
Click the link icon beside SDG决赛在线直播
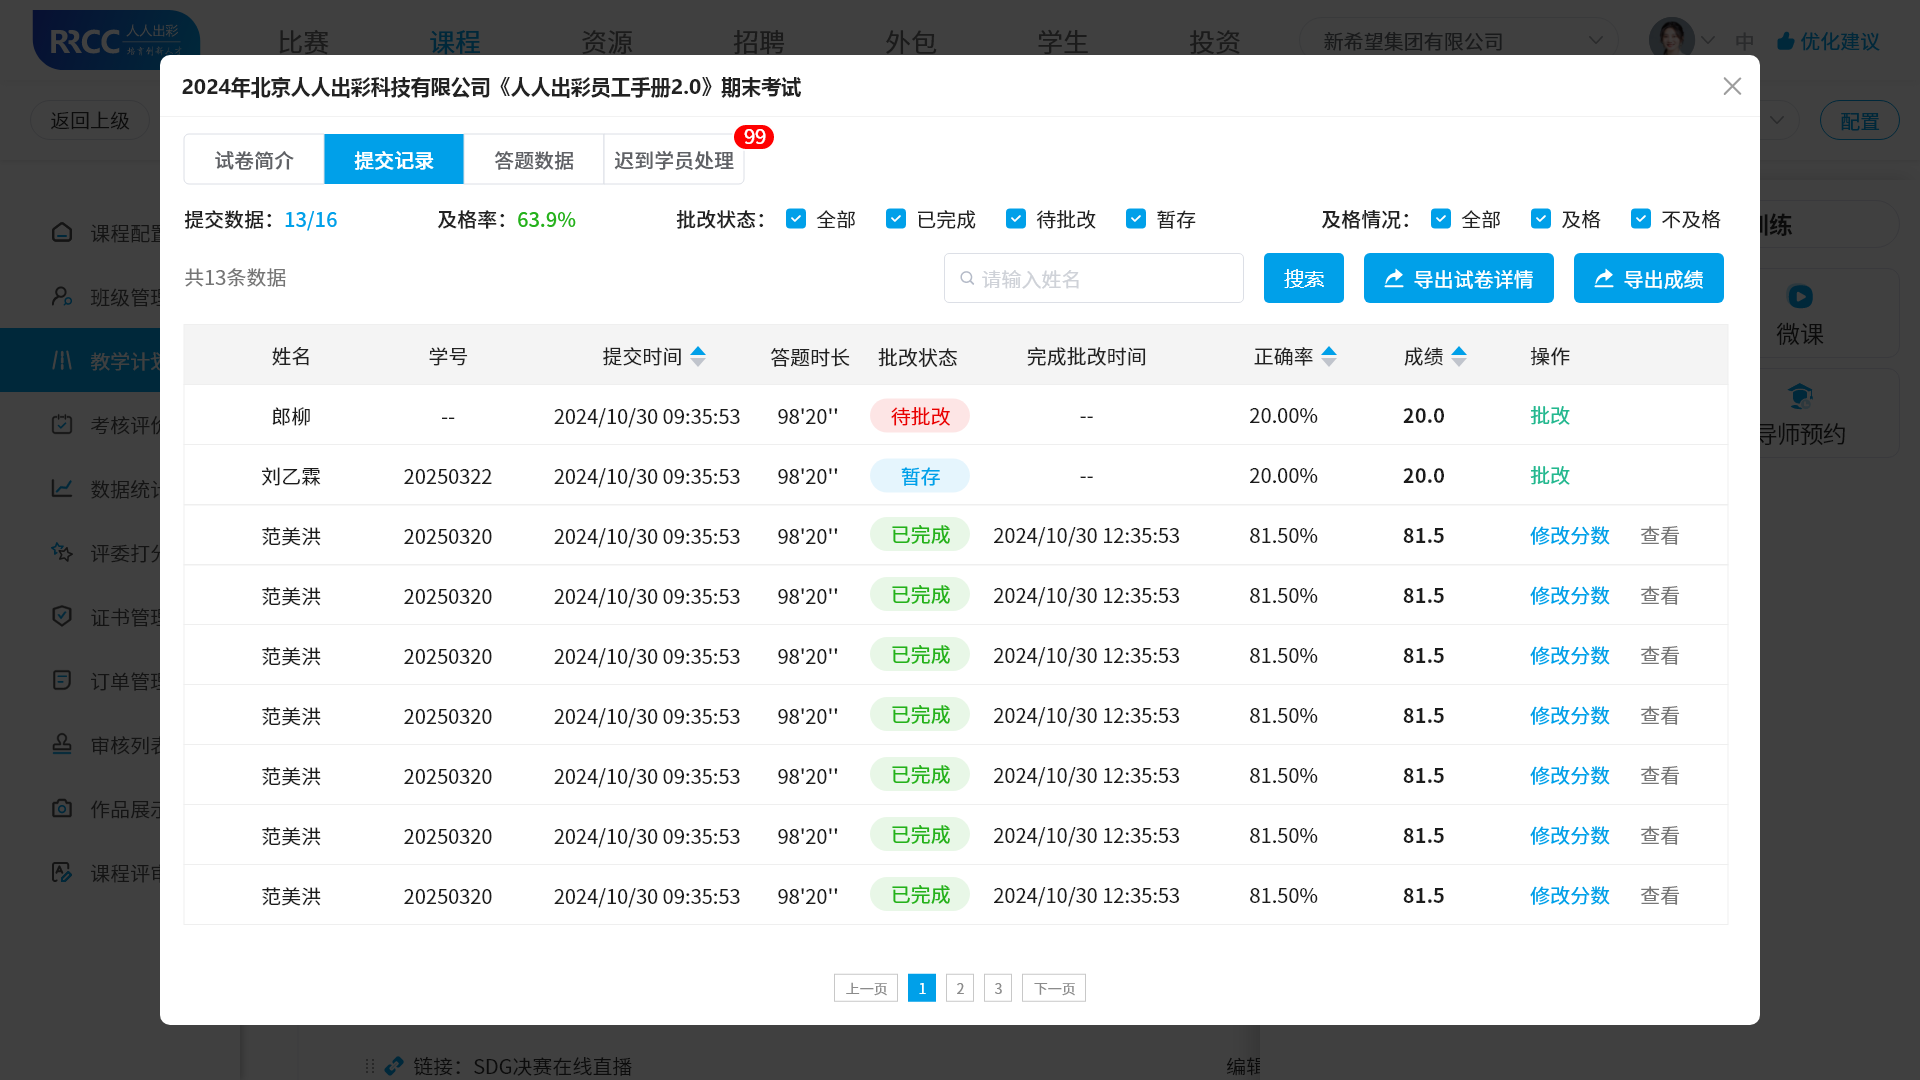394,1066
